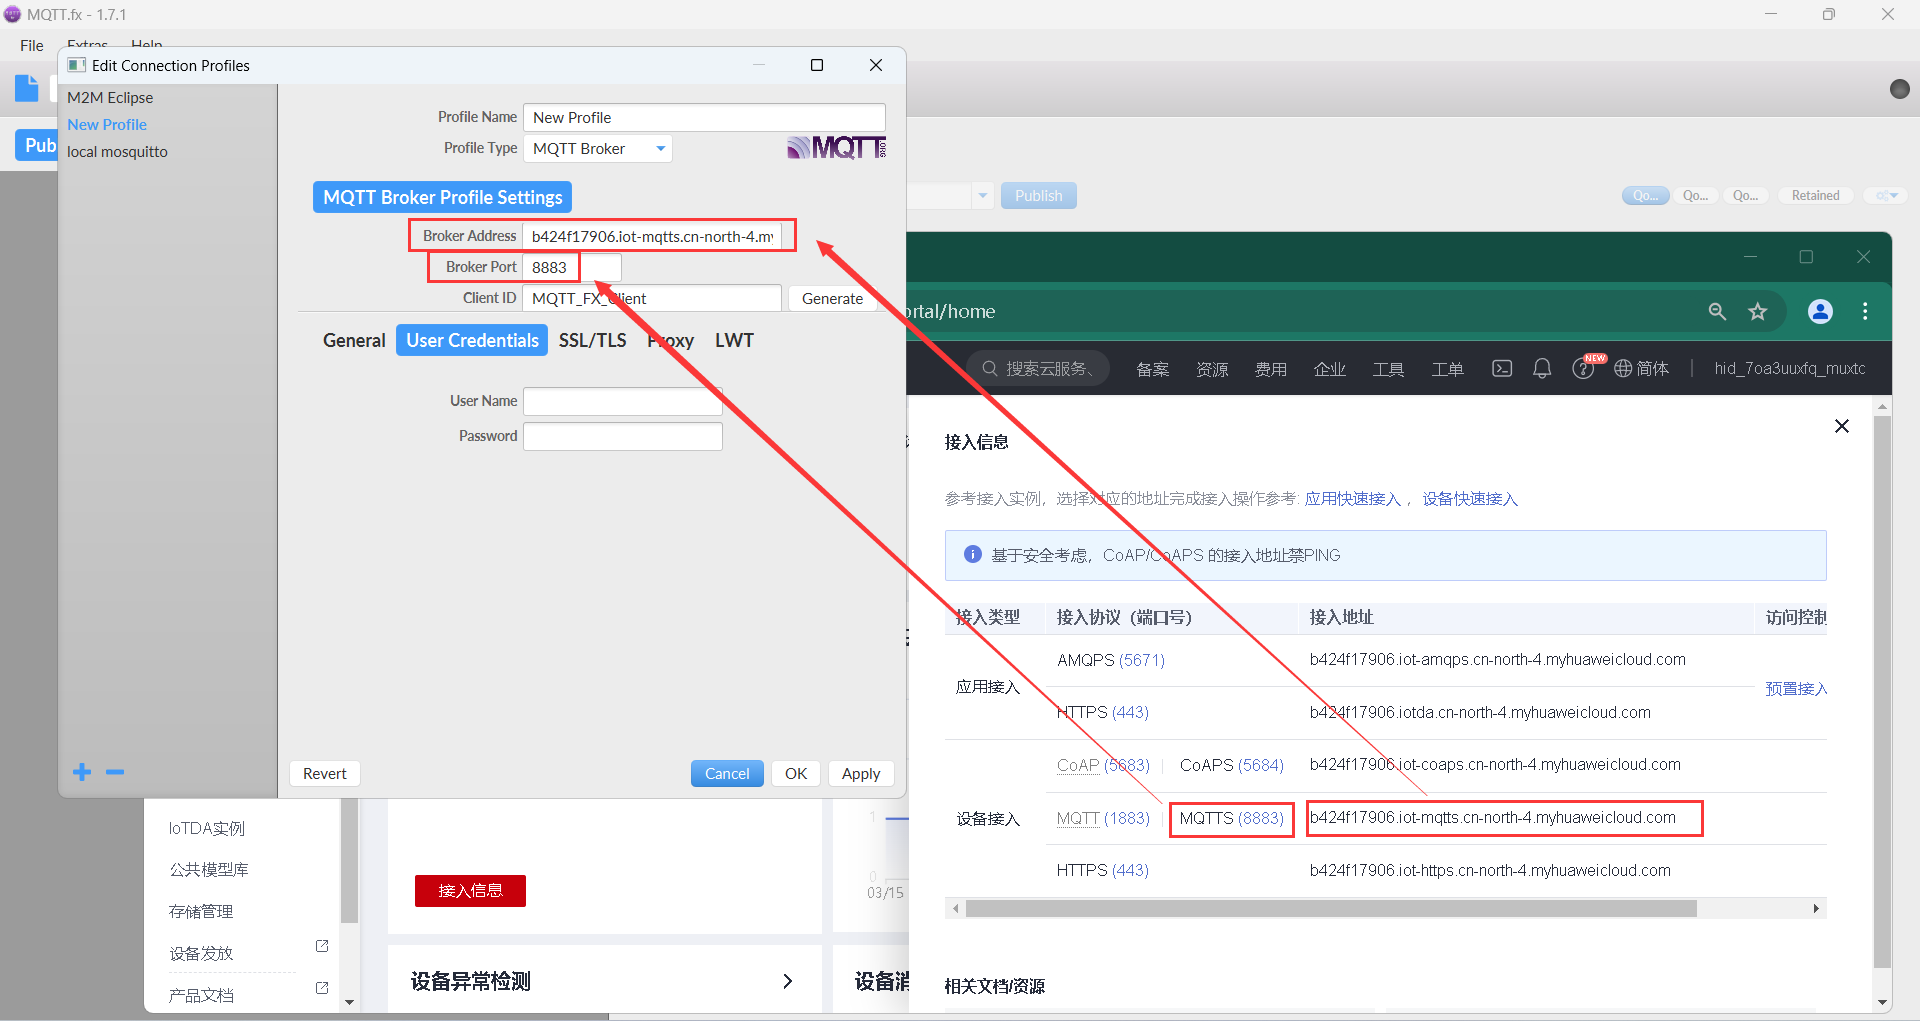Viewport: 1920px width, 1021px height.
Task: Click the Revert button
Action: tap(325, 773)
